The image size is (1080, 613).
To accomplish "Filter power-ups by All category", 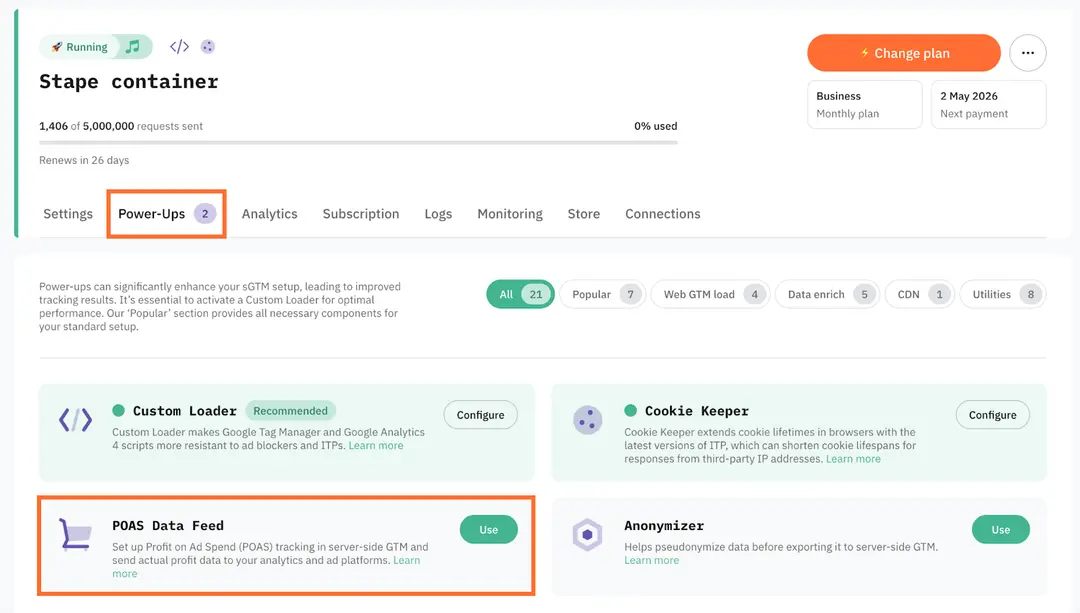I will (520, 294).
